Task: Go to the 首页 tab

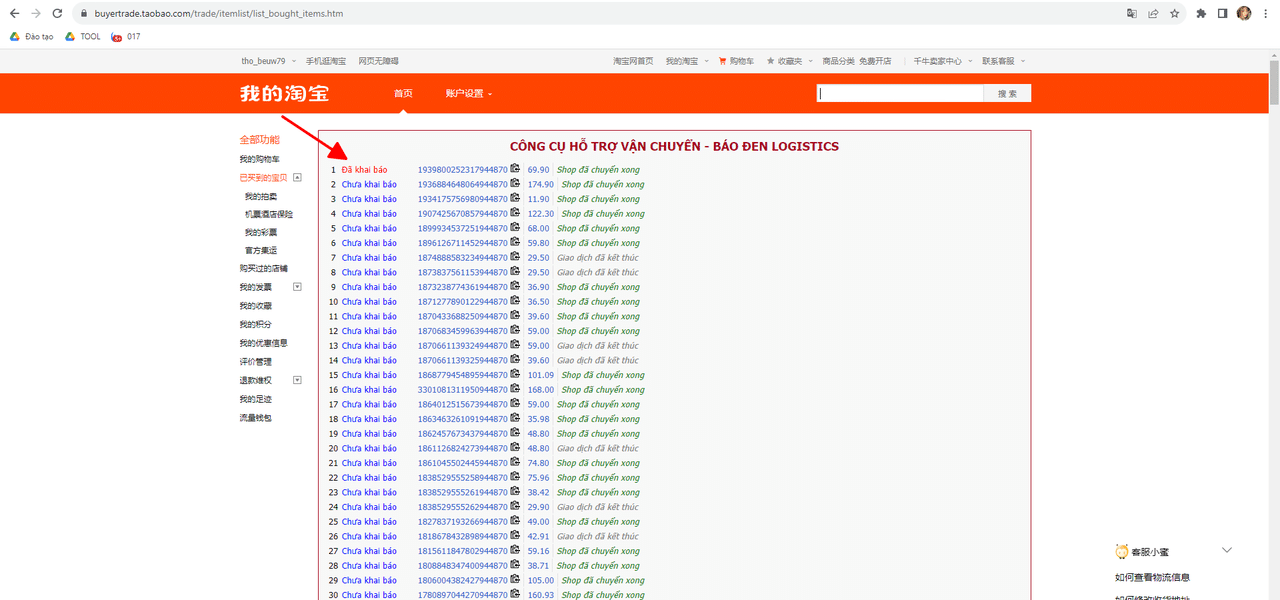Action: (403, 94)
